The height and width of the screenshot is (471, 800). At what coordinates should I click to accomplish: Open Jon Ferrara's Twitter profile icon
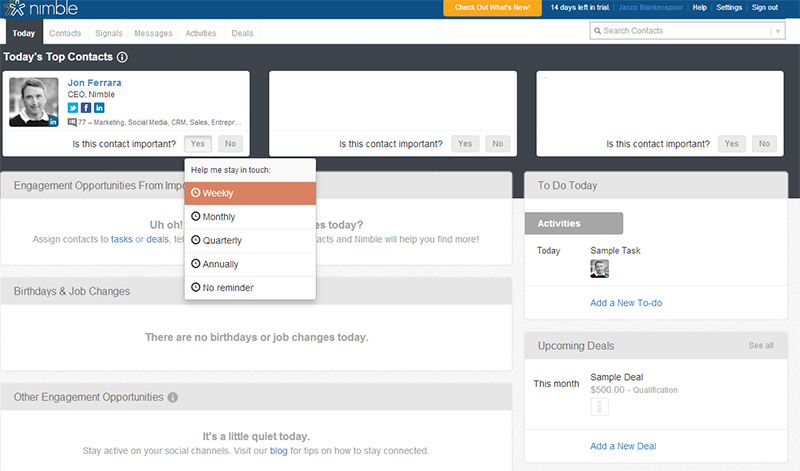pyautogui.click(x=73, y=108)
